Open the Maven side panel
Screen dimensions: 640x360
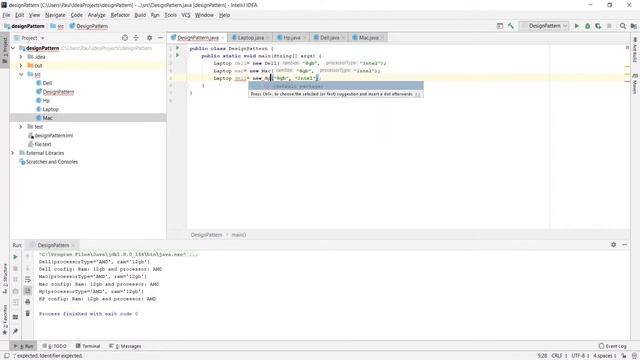coord(635,84)
